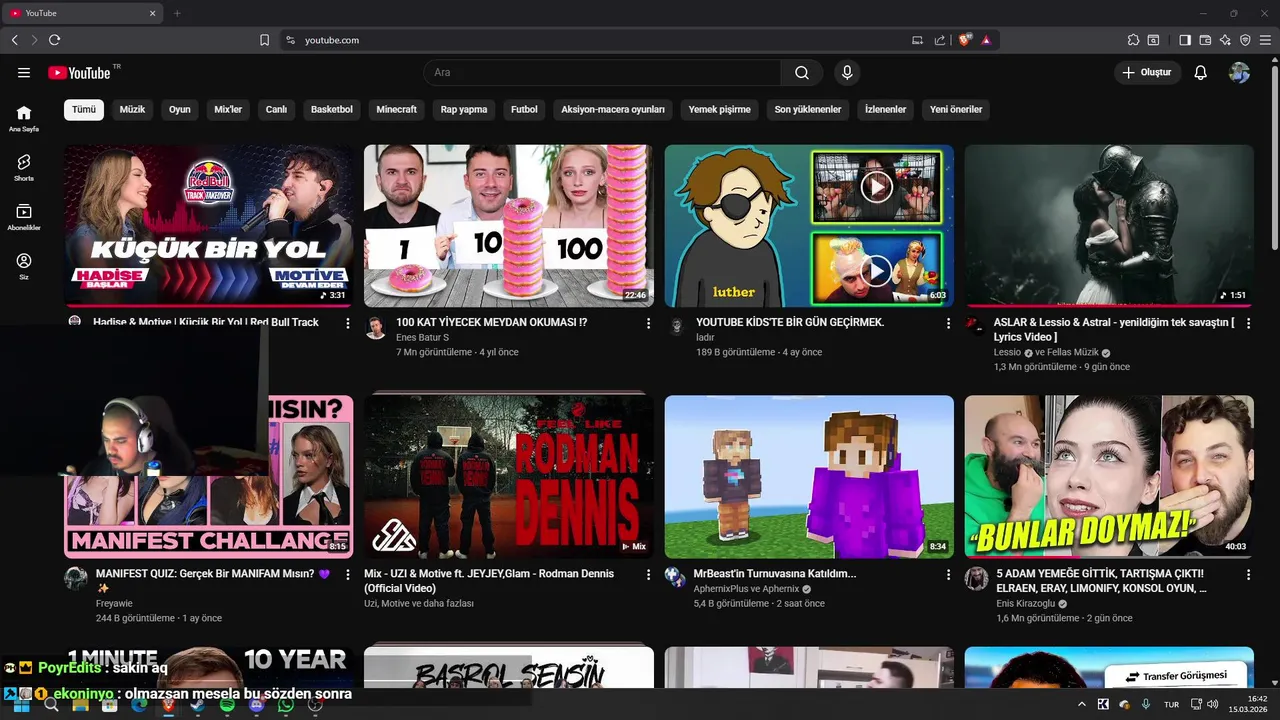Open more options for Hadise & Motive video
Screen dimensions: 1280x720
[348, 324]
